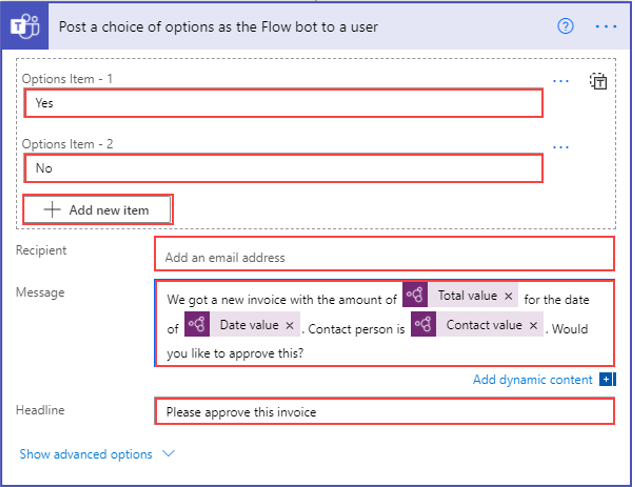
Task: Open ellipsis menu for Options Item 2
Action: [560, 147]
